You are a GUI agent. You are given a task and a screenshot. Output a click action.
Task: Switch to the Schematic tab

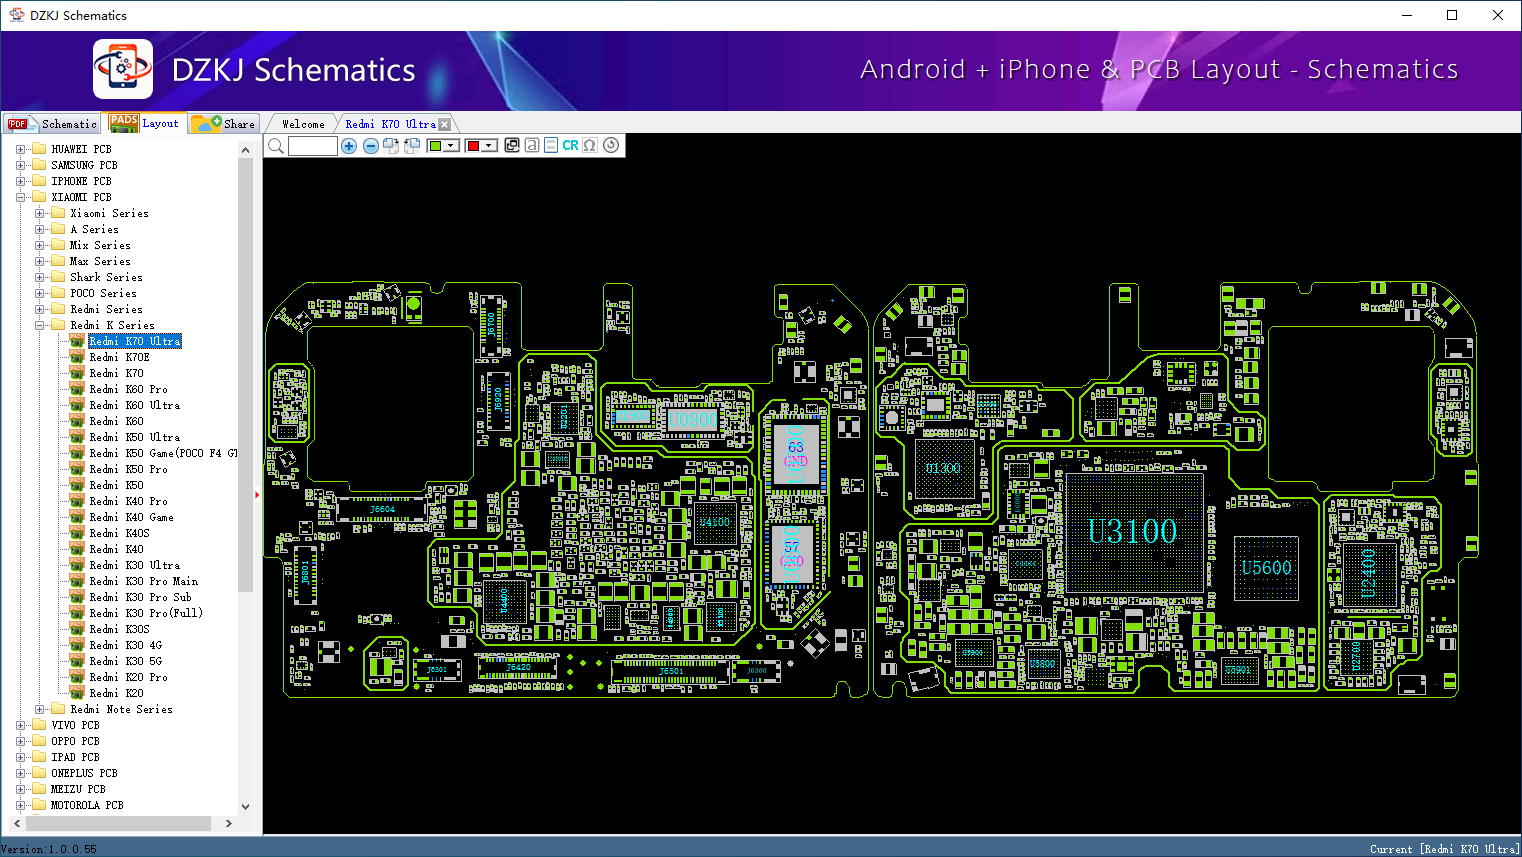[x=52, y=124]
